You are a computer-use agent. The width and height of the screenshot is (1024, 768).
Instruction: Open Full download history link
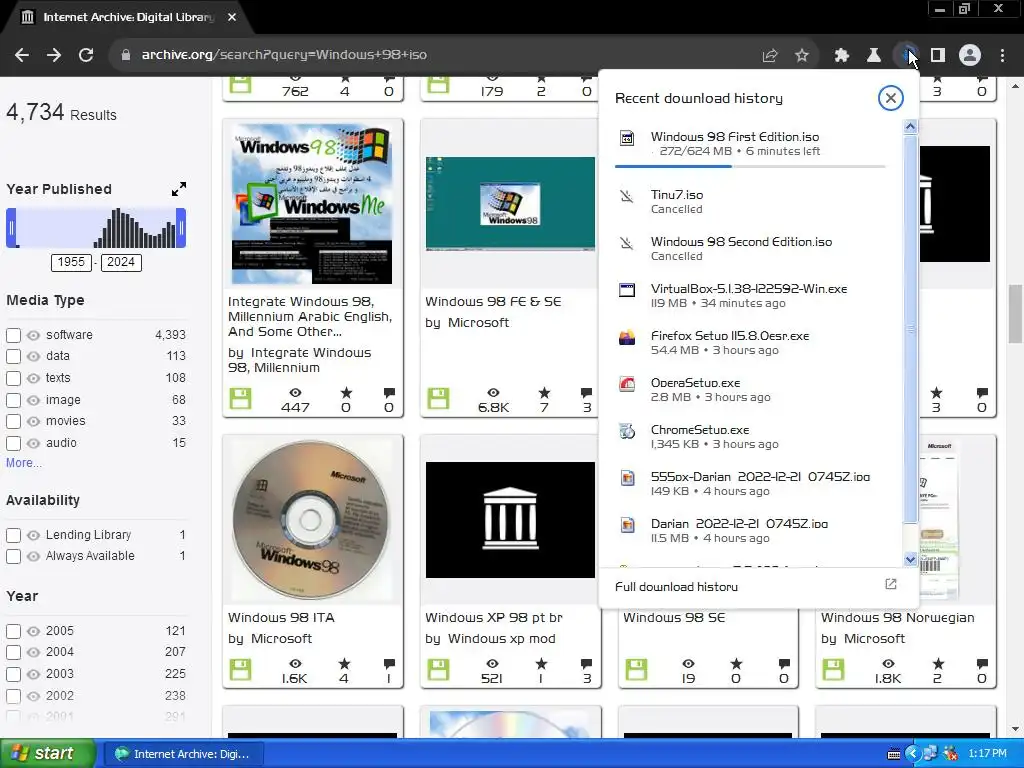click(x=677, y=586)
